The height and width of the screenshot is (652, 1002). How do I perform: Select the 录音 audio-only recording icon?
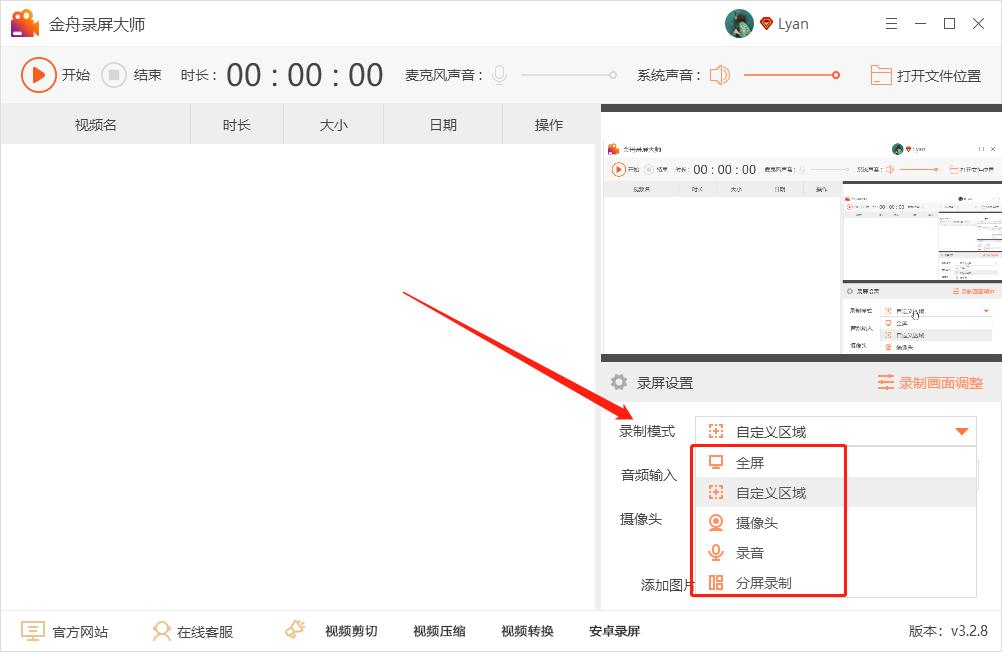click(714, 551)
